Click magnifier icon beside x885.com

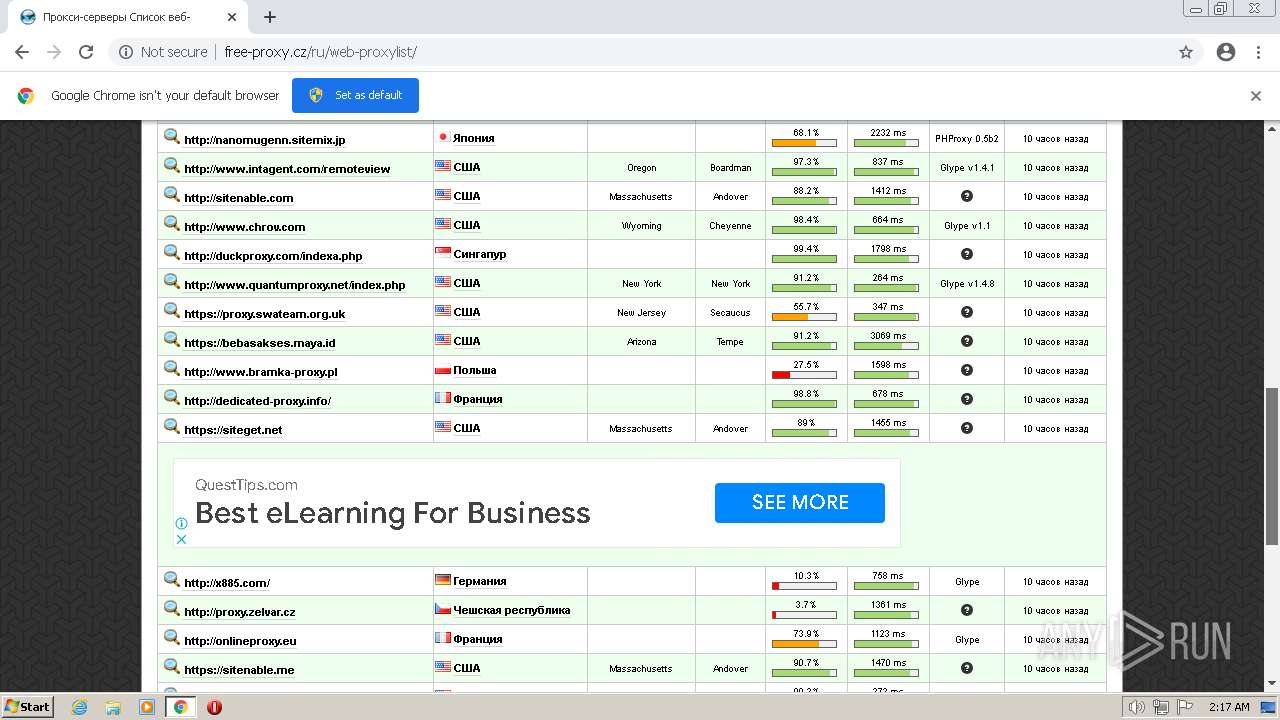point(172,580)
